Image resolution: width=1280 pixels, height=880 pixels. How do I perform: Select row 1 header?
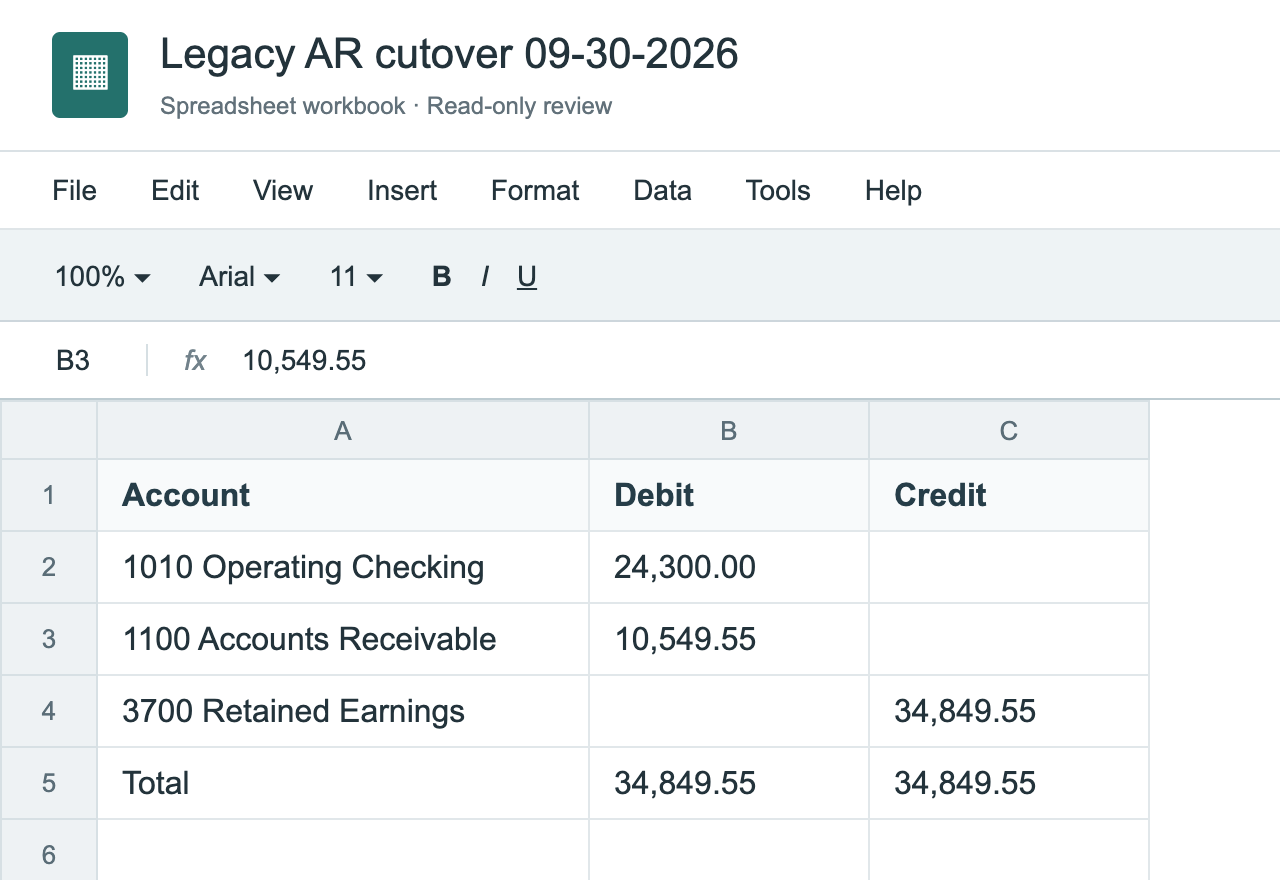click(x=49, y=495)
